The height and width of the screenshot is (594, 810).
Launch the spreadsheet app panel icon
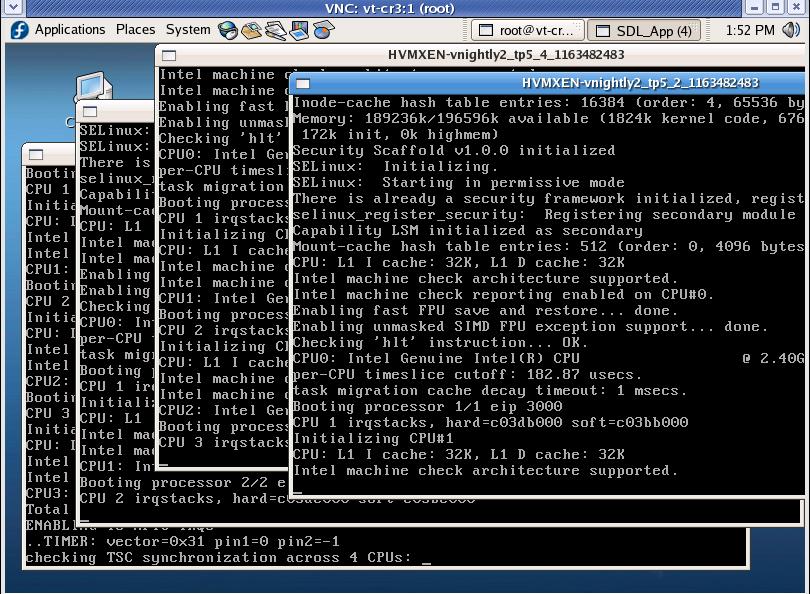pyautogui.click(x=323, y=31)
